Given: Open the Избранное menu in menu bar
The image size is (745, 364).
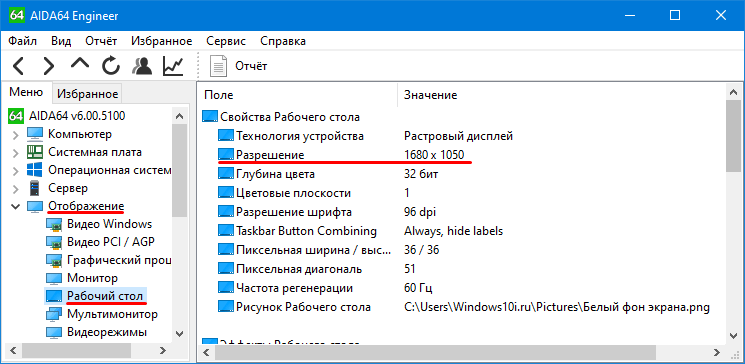Looking at the screenshot, I should pyautogui.click(x=162, y=41).
